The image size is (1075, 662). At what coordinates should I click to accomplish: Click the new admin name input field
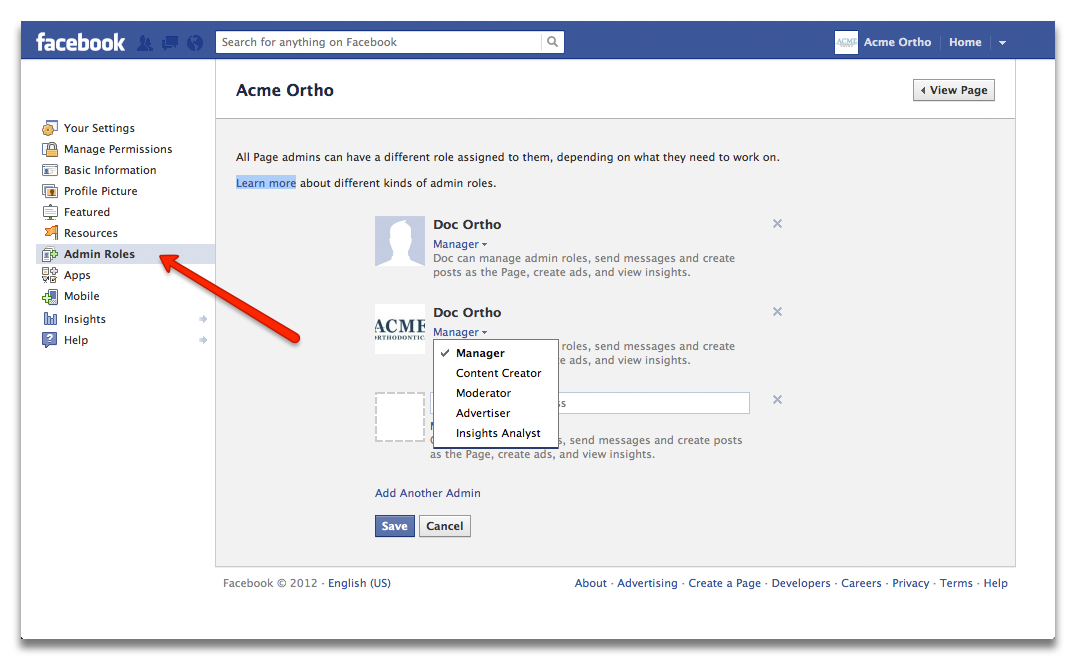590,403
